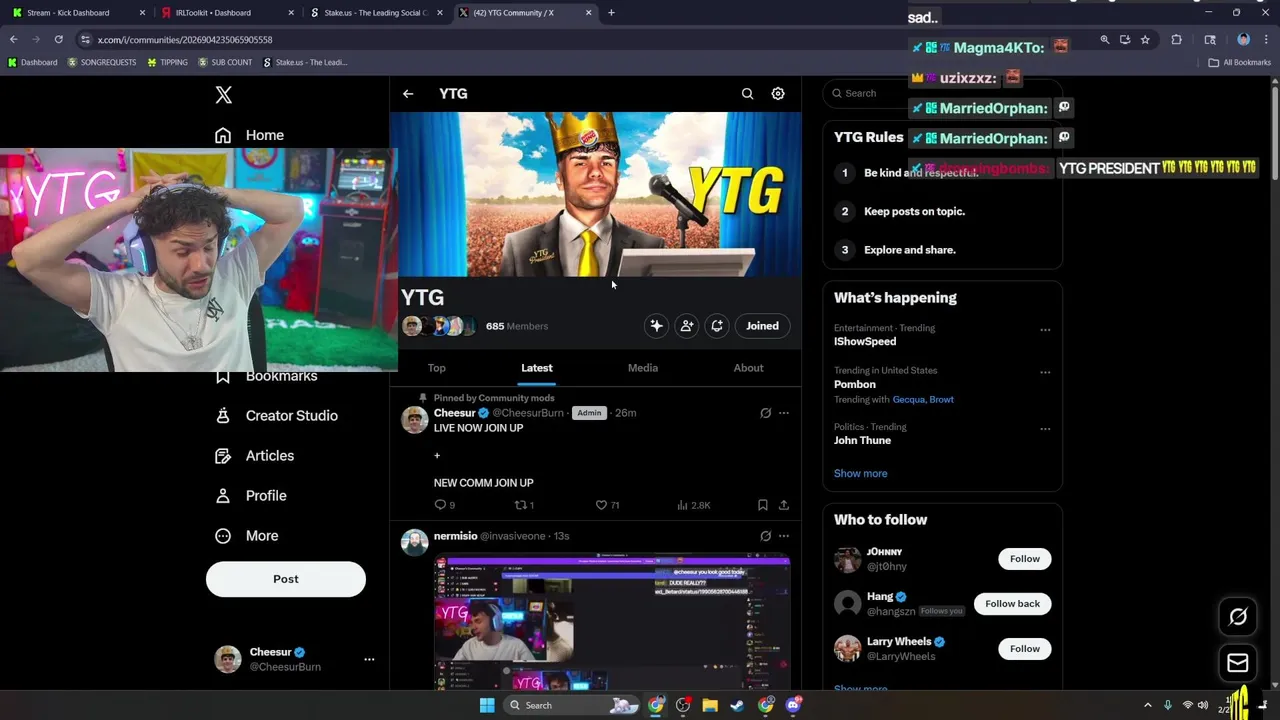
Task: Like Cheesur's pinned post
Action: (x=607, y=505)
